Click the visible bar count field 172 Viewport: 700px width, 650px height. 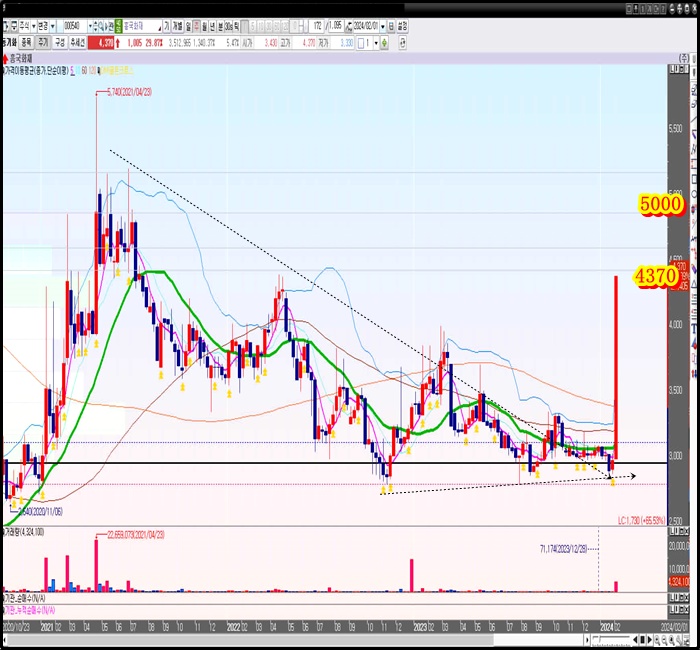[317, 26]
